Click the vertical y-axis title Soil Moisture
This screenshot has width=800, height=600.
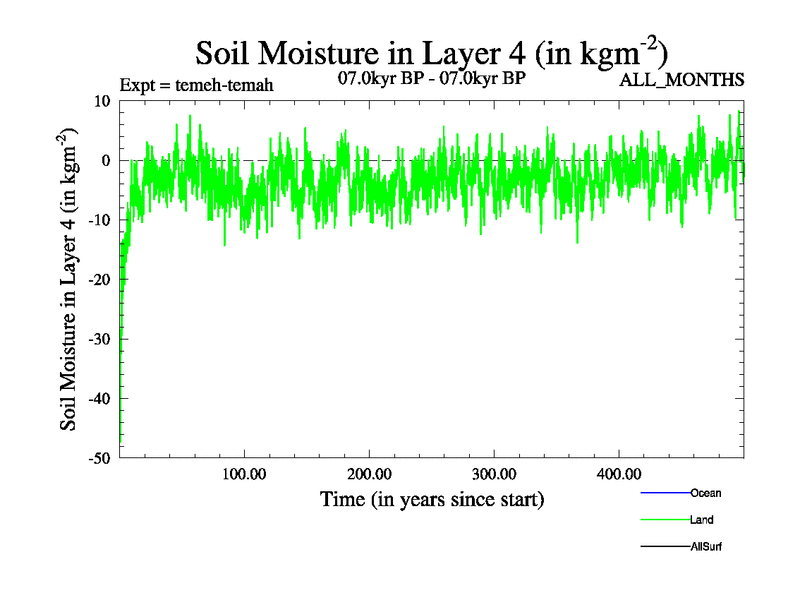(70, 278)
